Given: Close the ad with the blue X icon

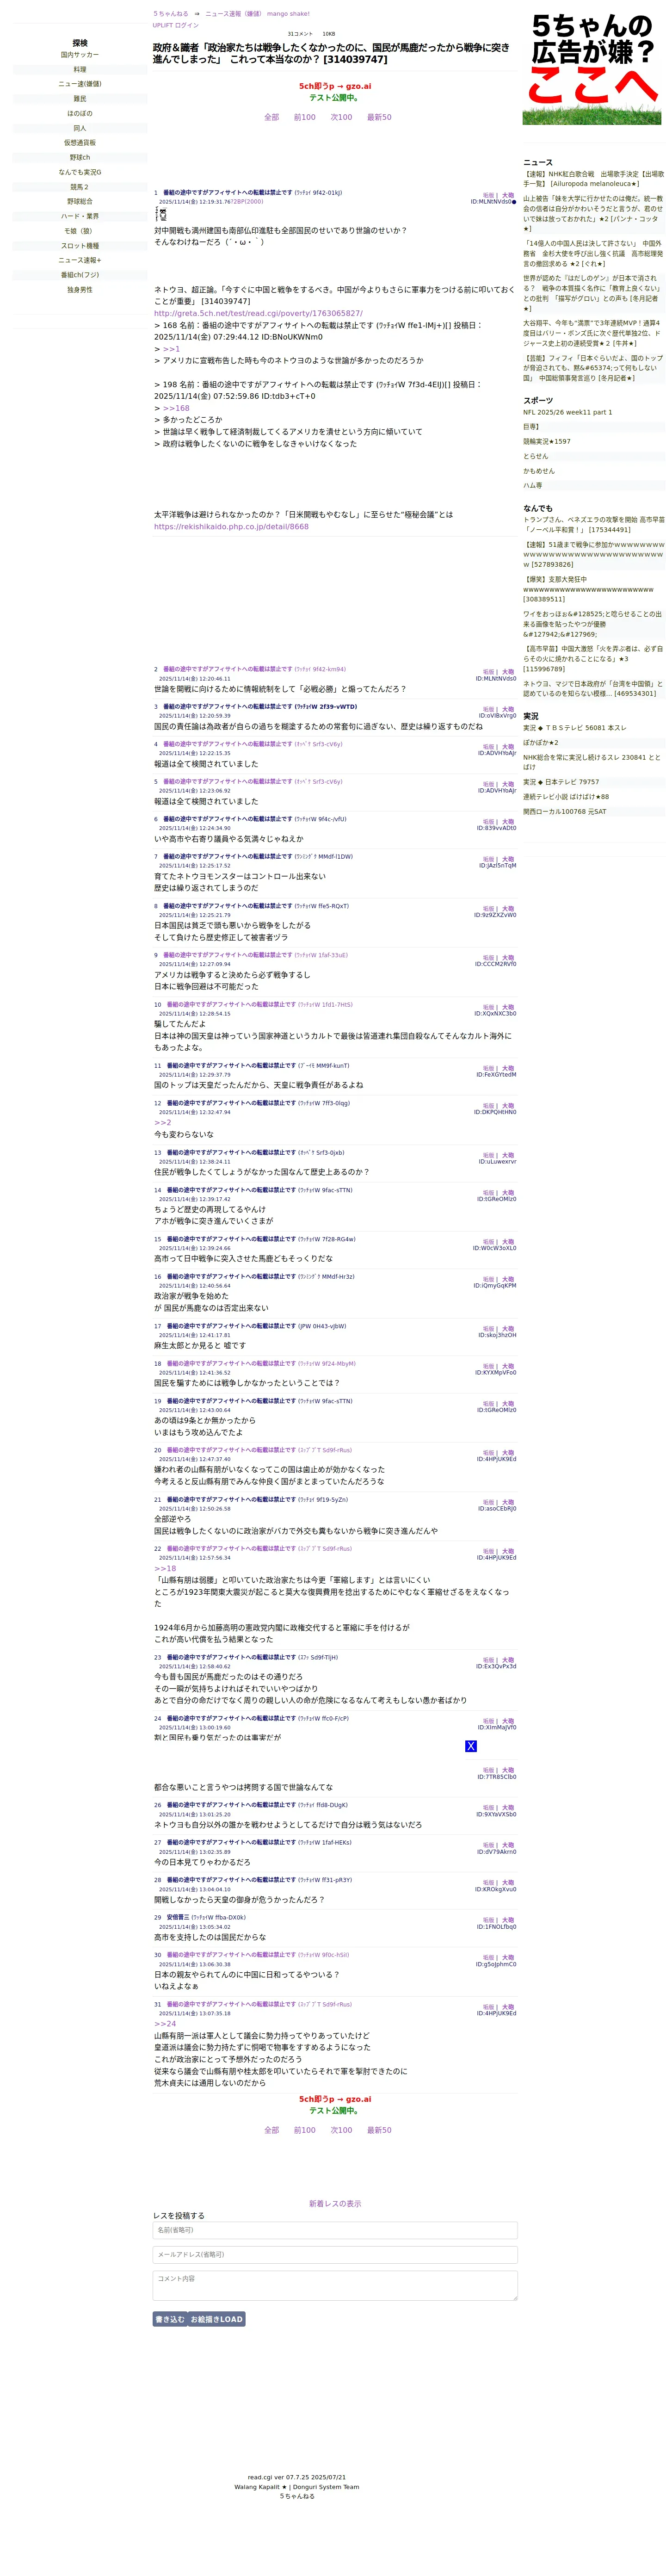Looking at the screenshot, I should coord(471,1746).
